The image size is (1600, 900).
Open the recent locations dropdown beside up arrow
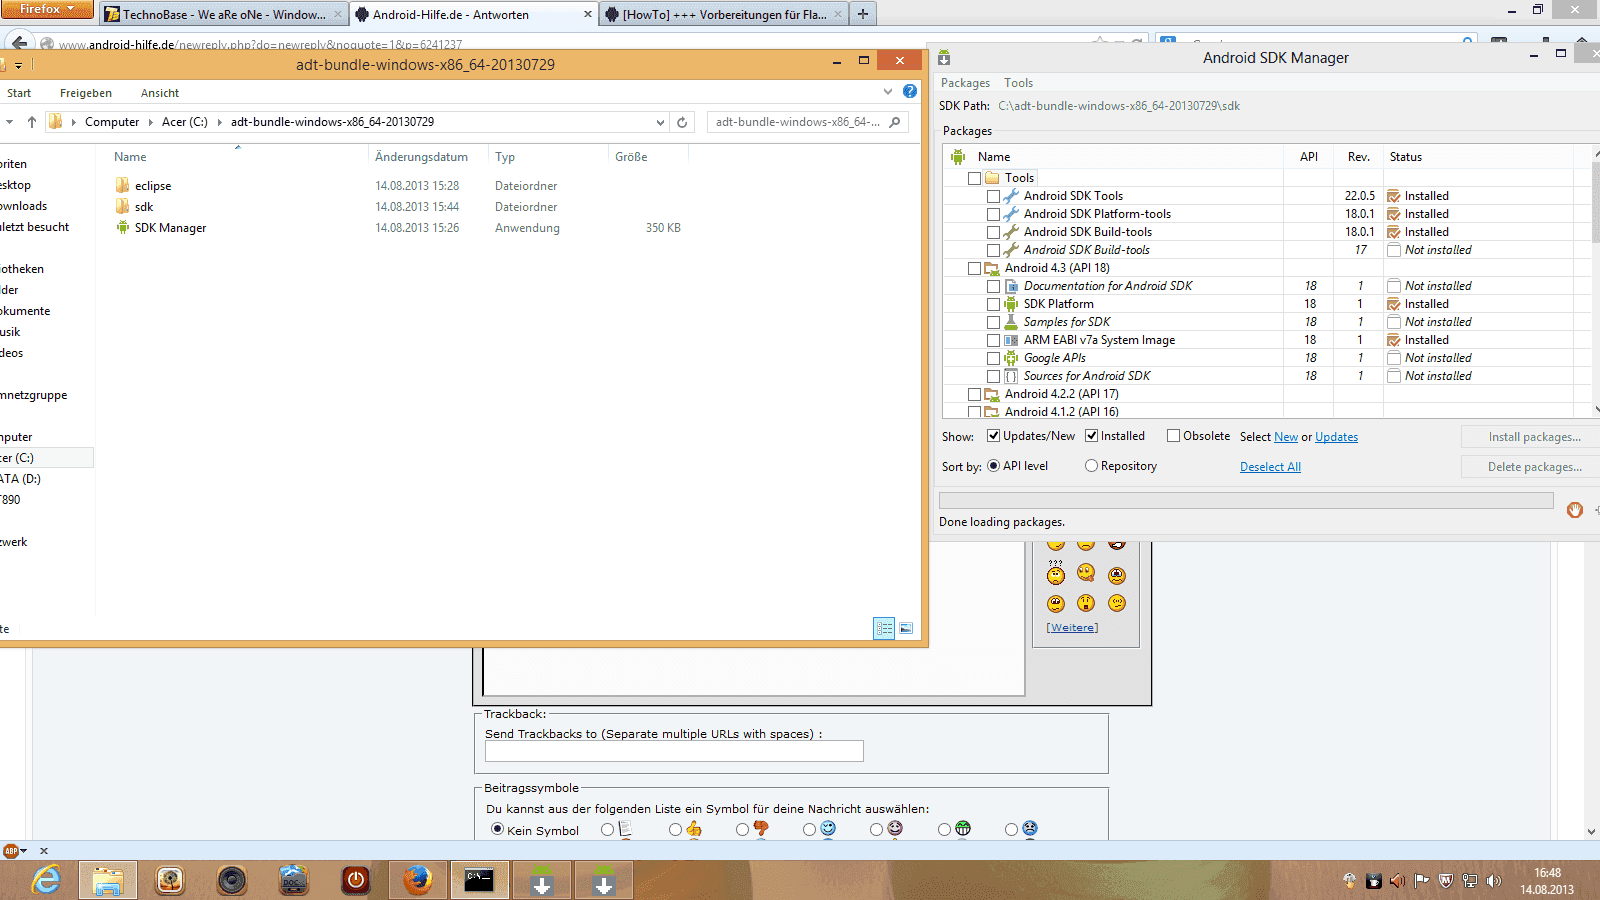tap(9, 122)
